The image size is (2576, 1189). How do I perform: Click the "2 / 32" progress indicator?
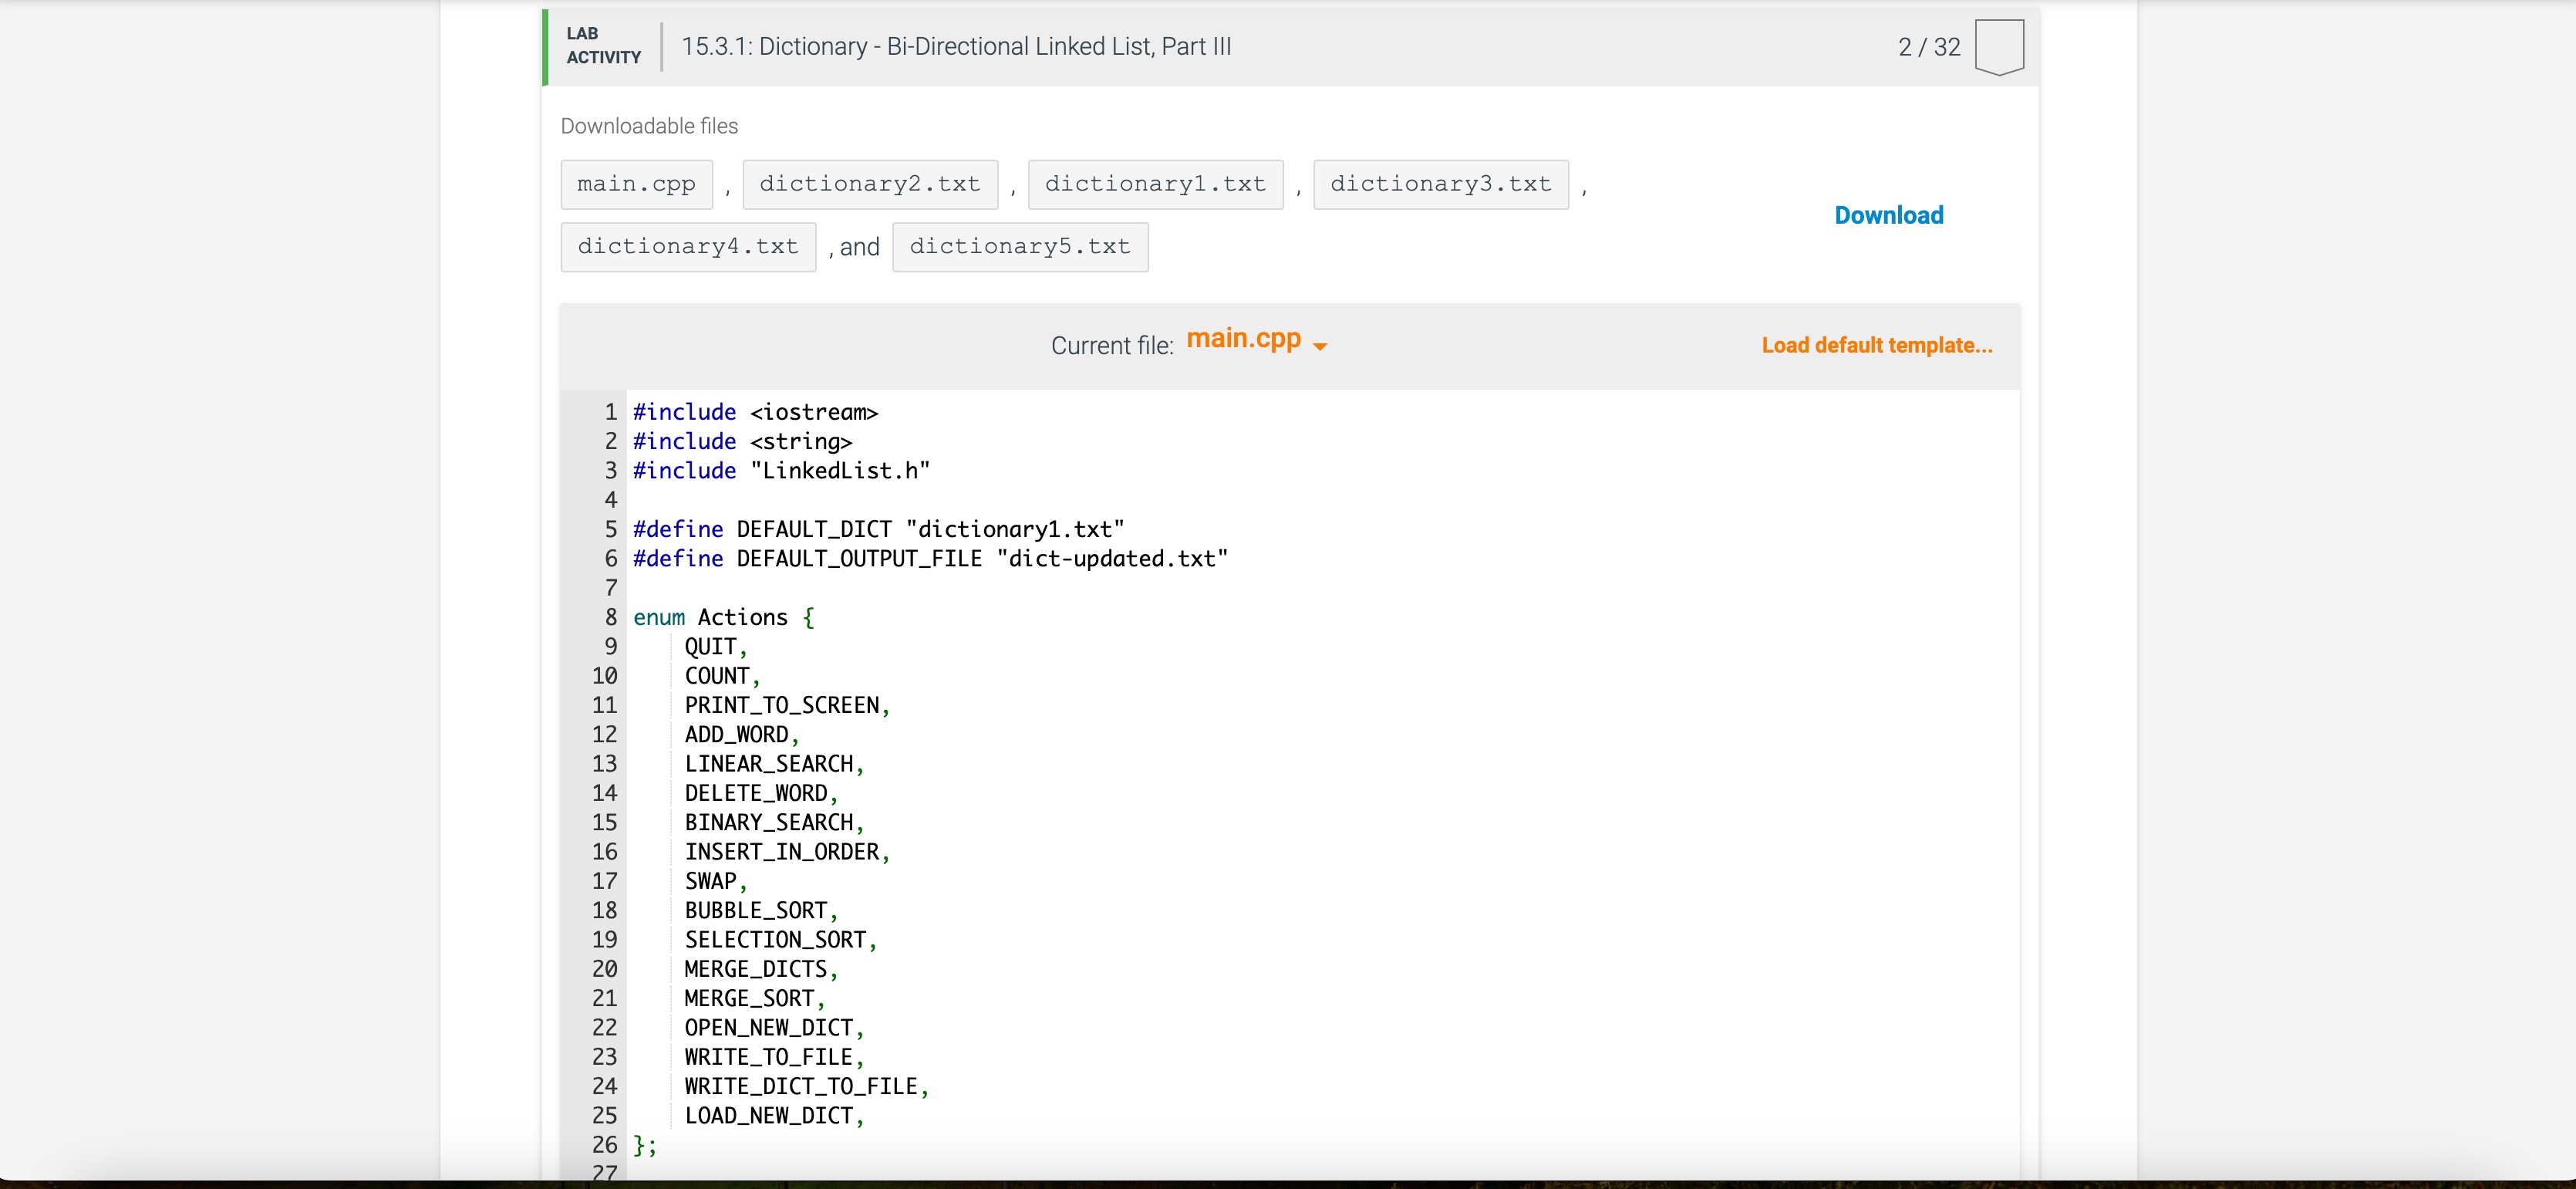click(1928, 46)
